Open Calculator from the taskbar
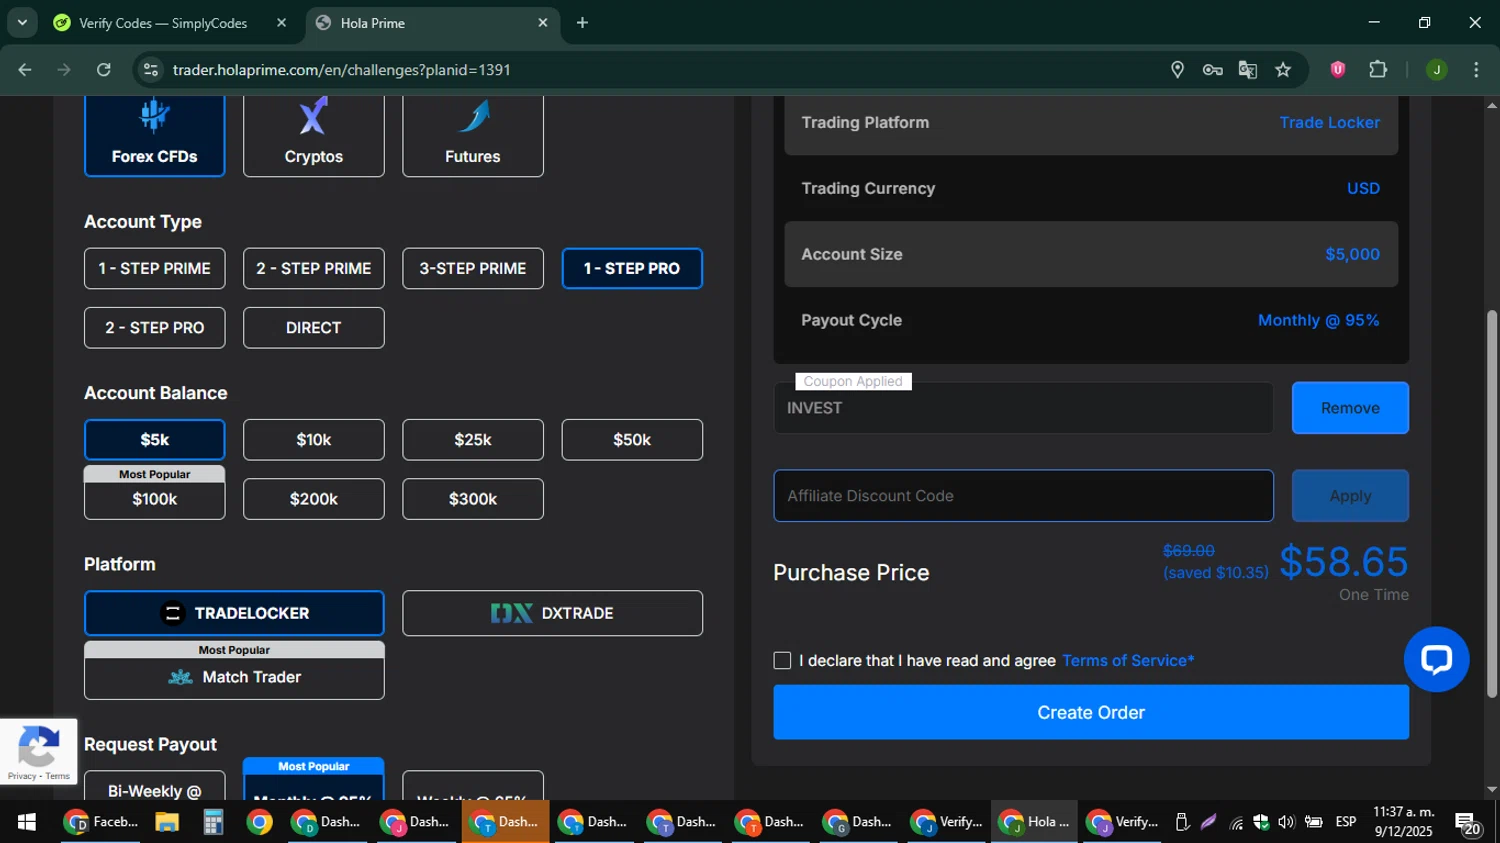This screenshot has height=843, width=1500. [213, 822]
